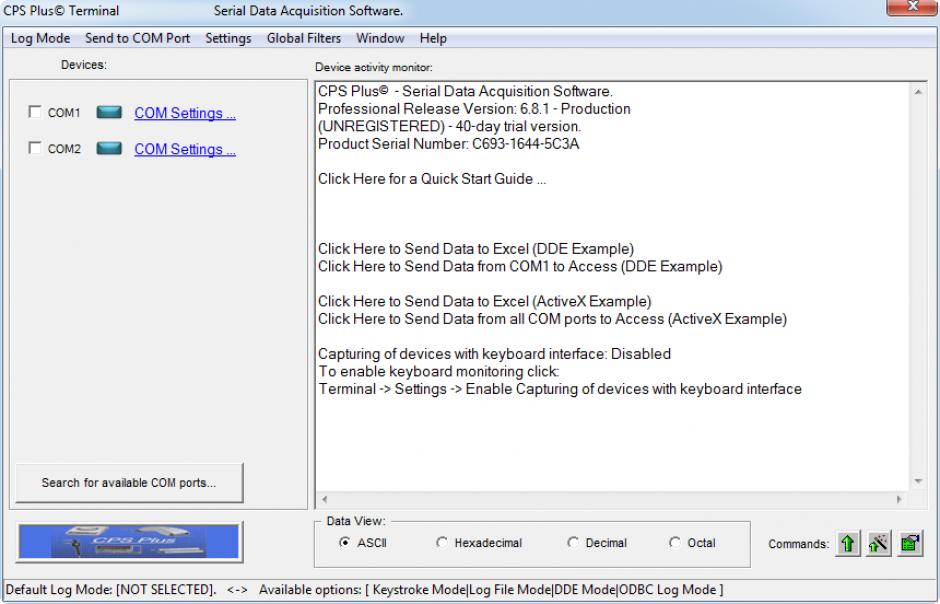Open the Settings menu

(228, 38)
